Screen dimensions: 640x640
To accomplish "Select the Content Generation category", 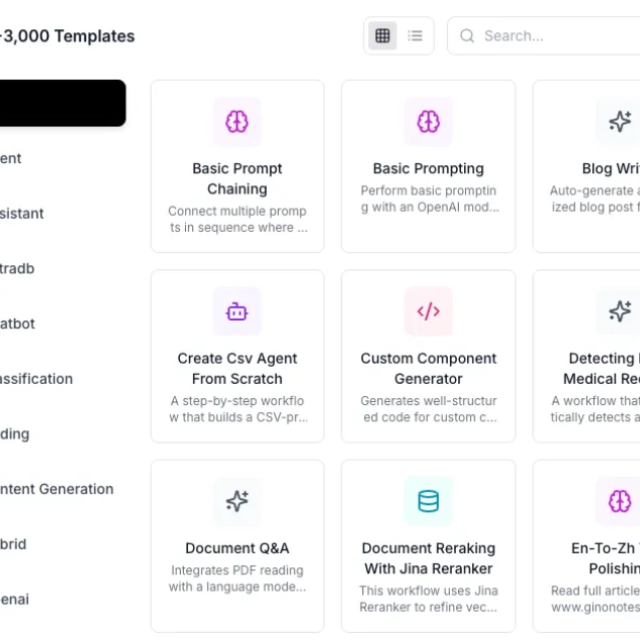I will pos(56,489).
